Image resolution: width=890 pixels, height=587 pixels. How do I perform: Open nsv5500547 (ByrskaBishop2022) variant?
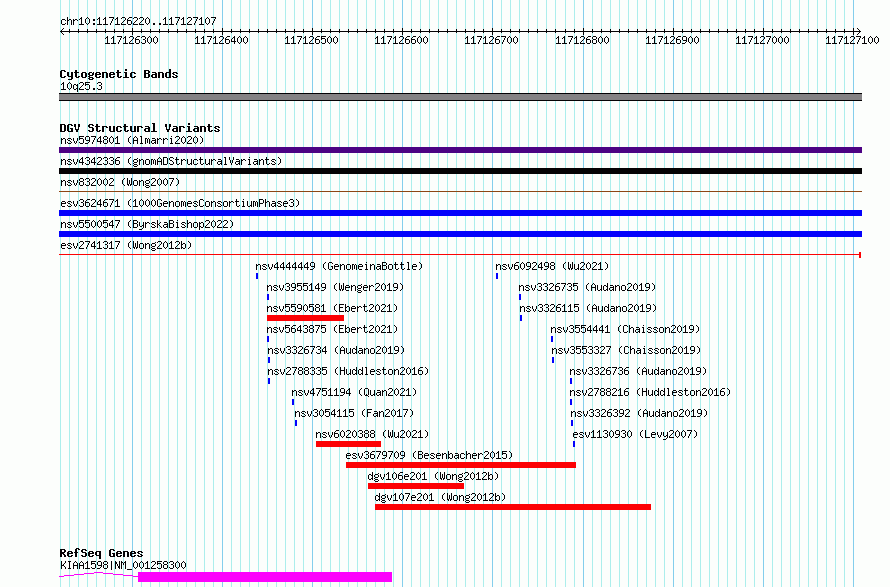(147, 224)
